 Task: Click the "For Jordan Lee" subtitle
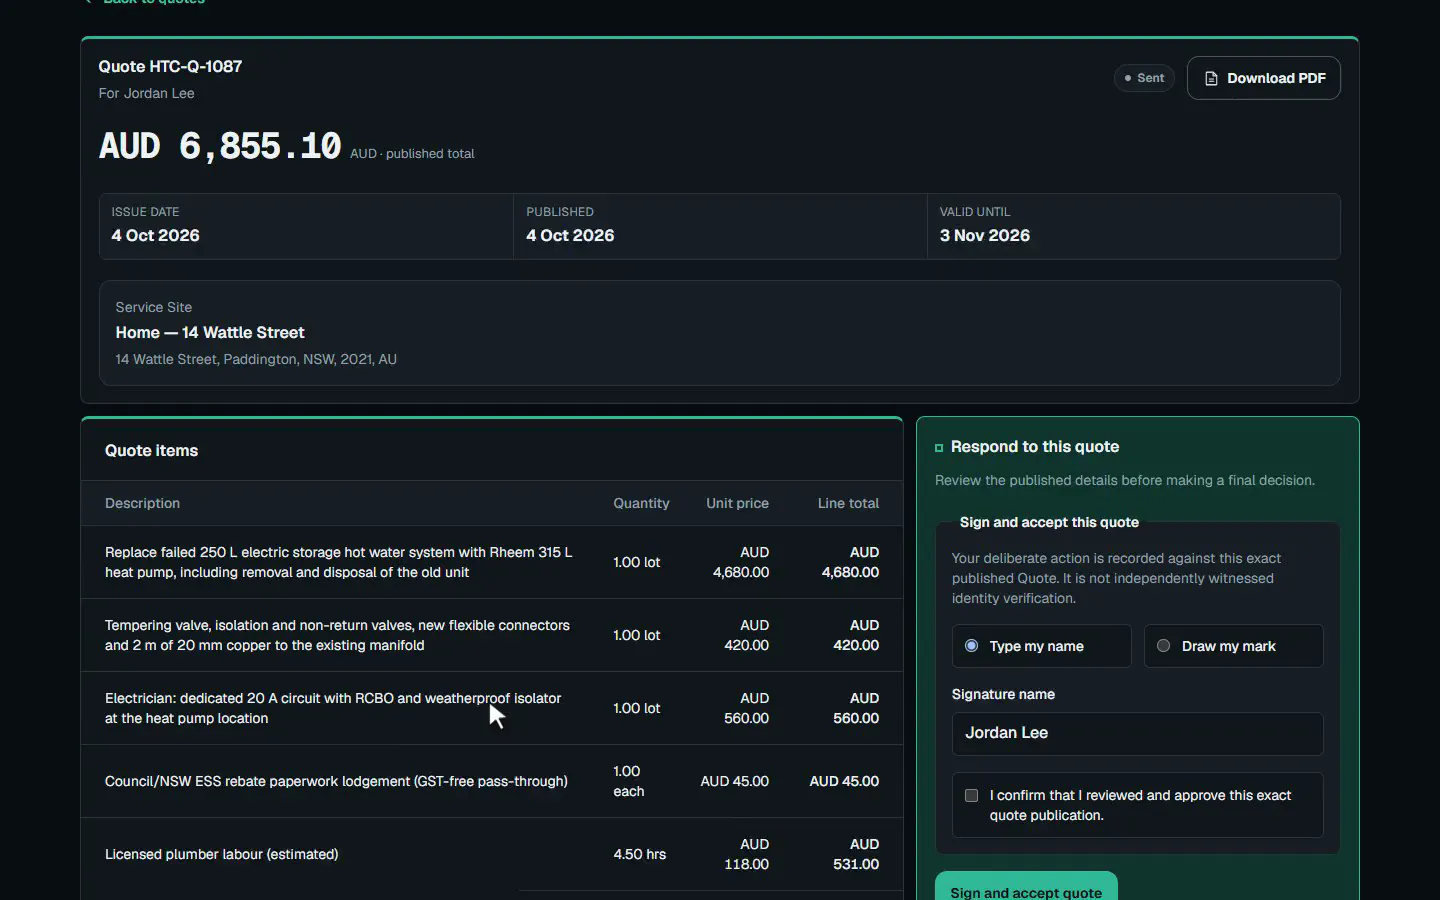pyautogui.click(x=146, y=93)
